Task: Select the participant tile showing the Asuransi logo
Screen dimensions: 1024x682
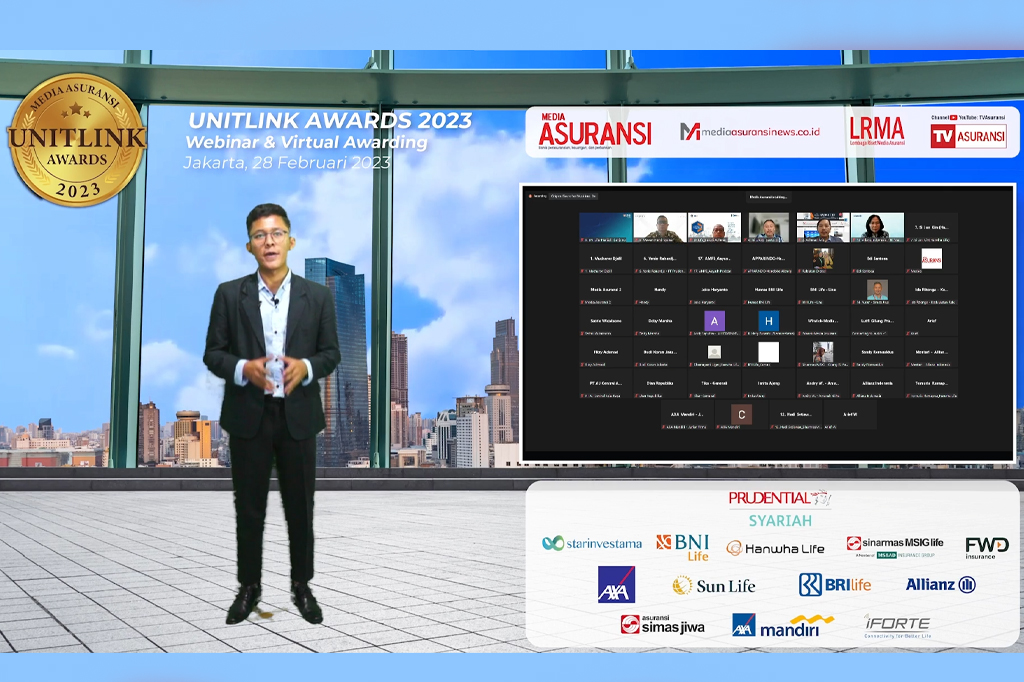Action: 931,259
